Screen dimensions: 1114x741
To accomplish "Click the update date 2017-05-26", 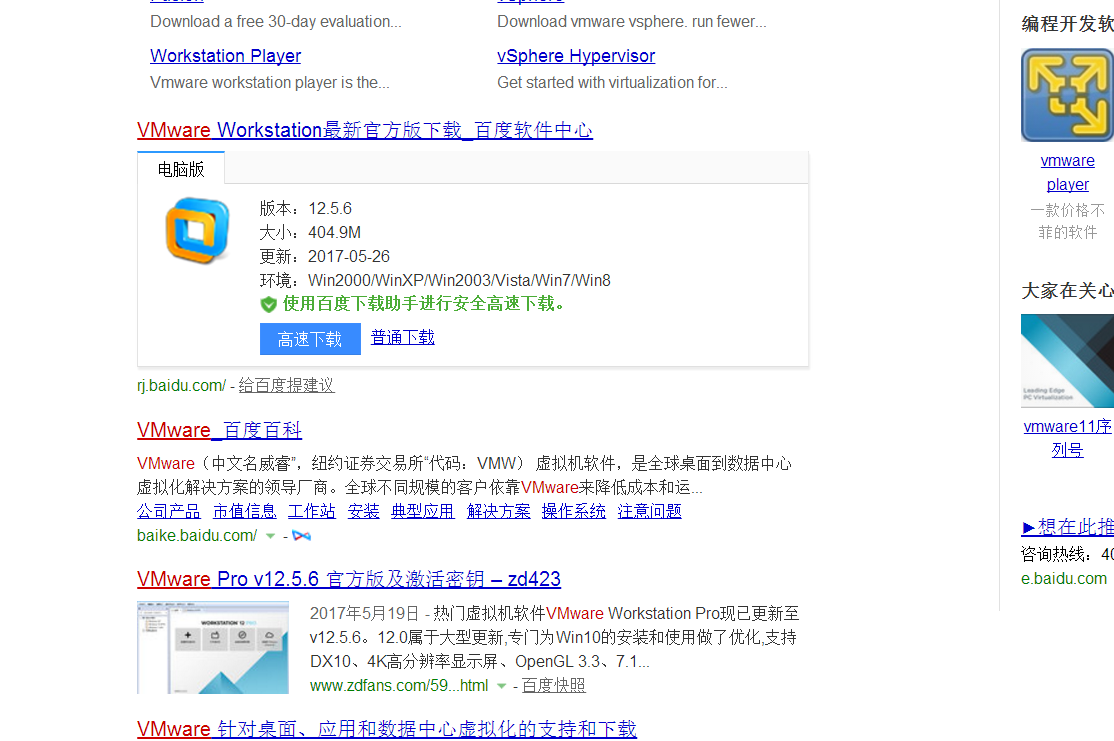I will (x=349, y=256).
